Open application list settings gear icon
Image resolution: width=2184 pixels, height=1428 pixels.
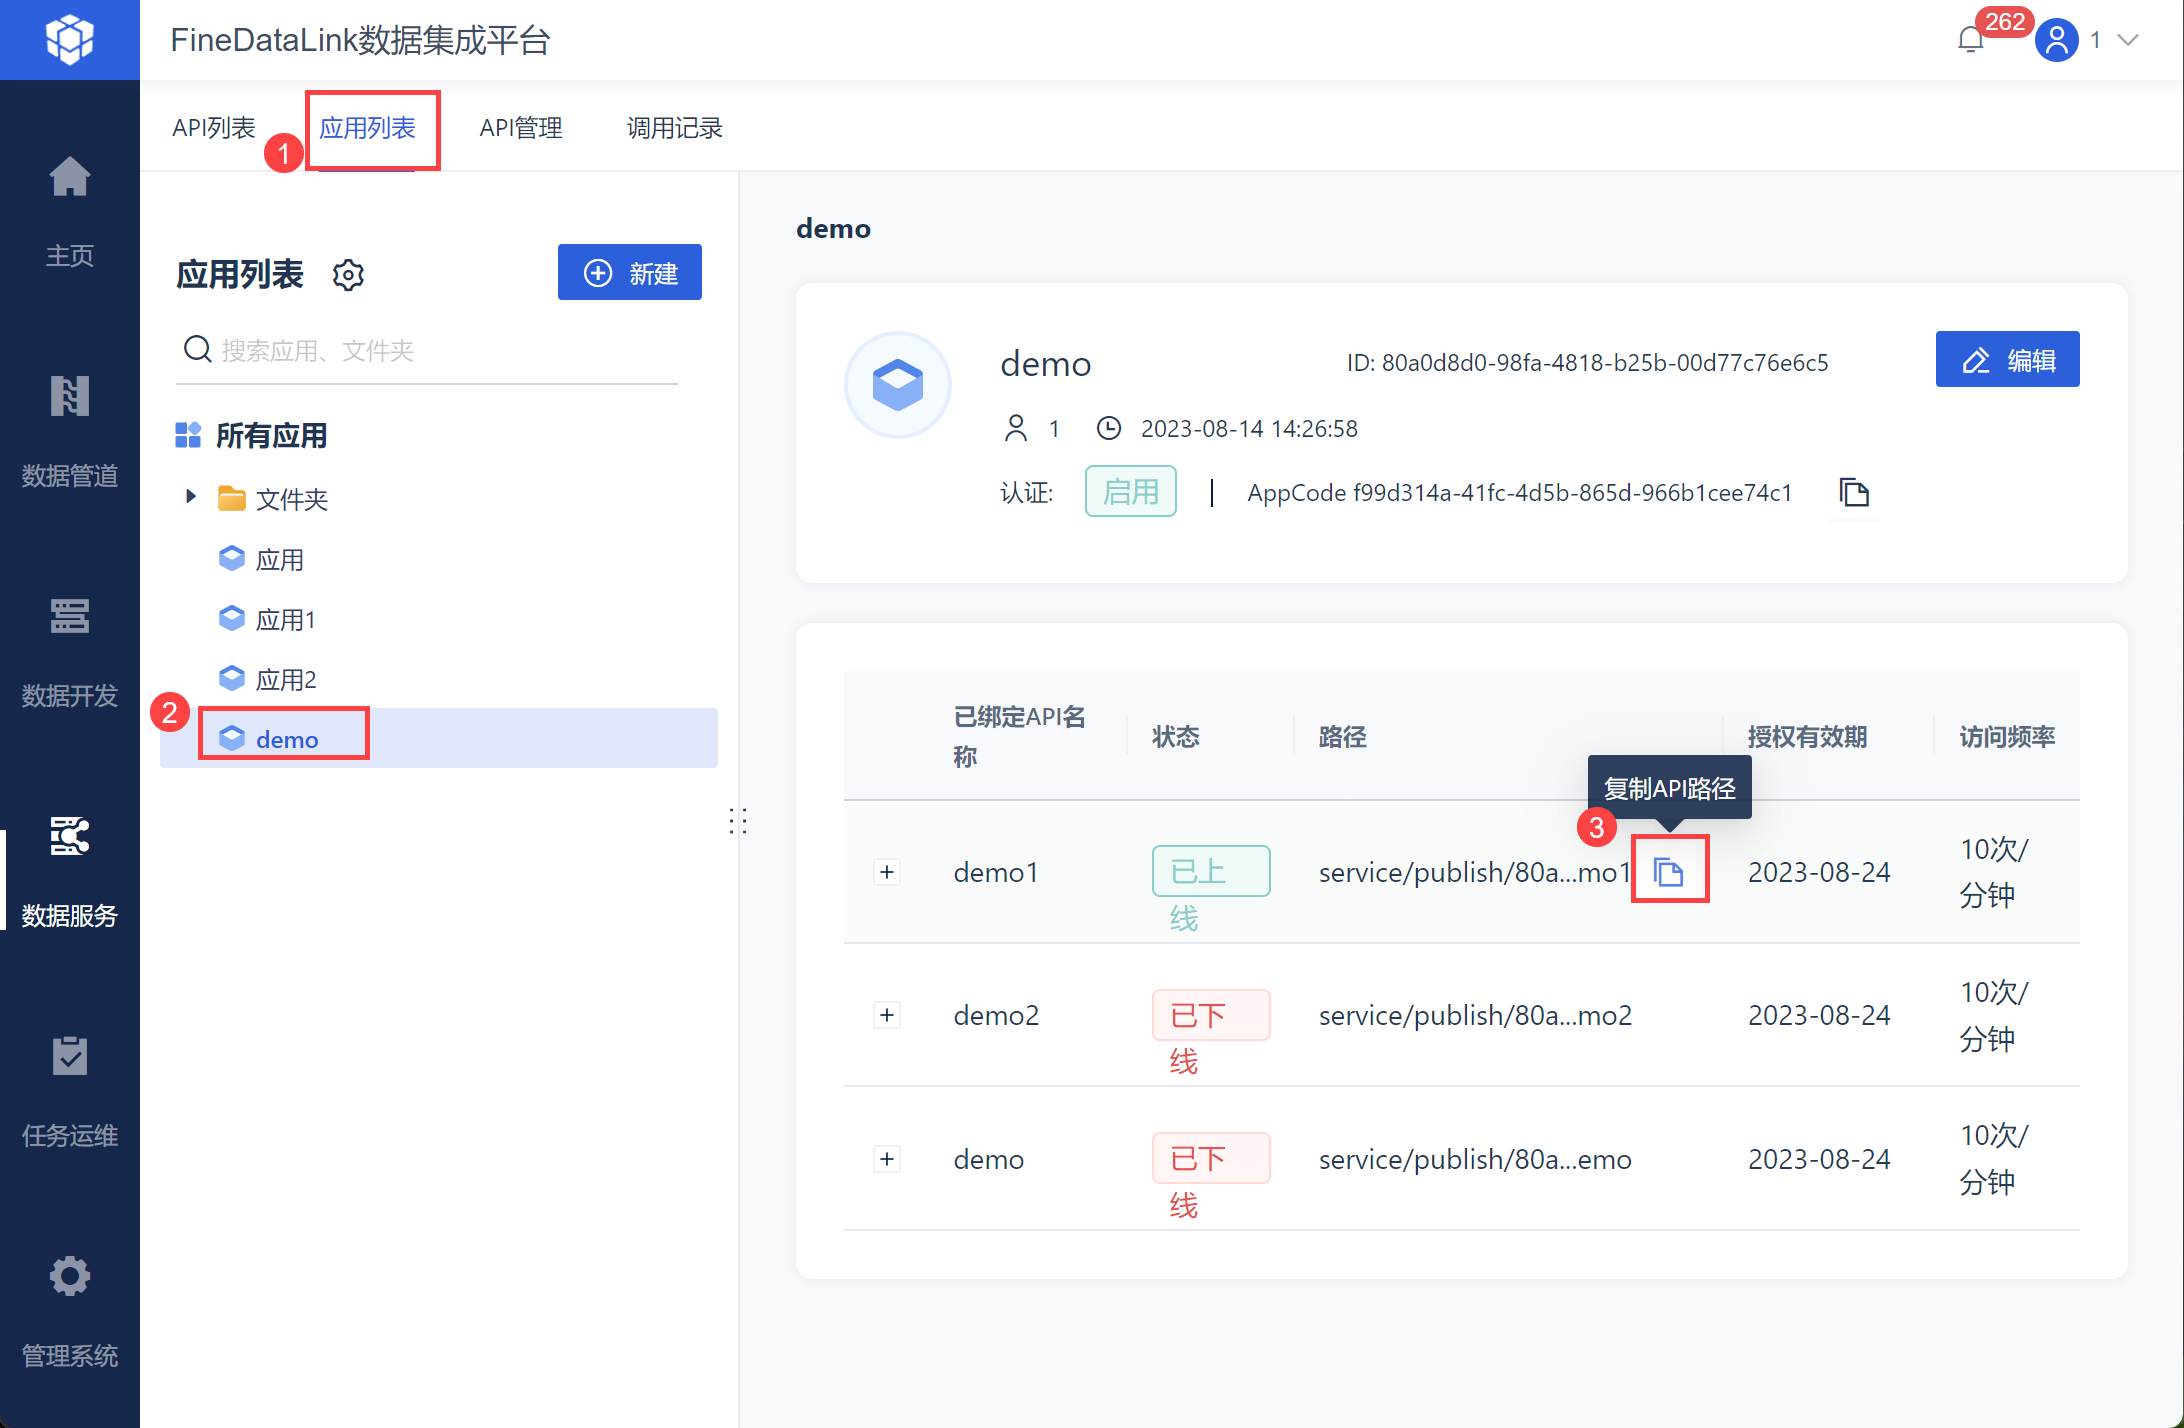pos(348,275)
